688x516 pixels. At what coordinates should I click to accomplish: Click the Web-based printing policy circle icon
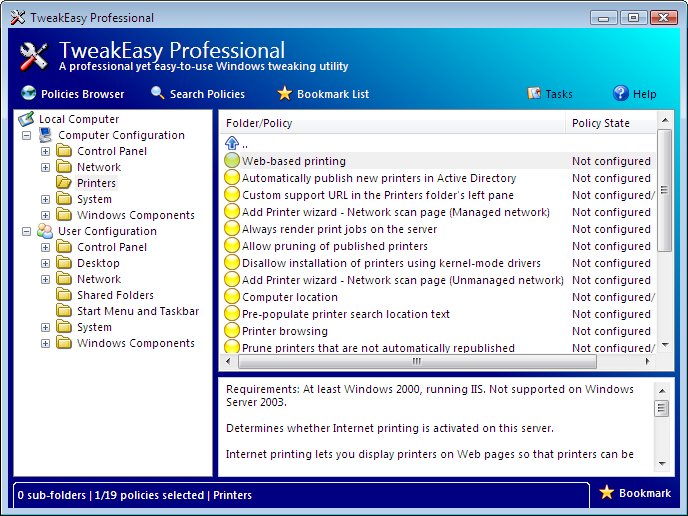click(232, 161)
